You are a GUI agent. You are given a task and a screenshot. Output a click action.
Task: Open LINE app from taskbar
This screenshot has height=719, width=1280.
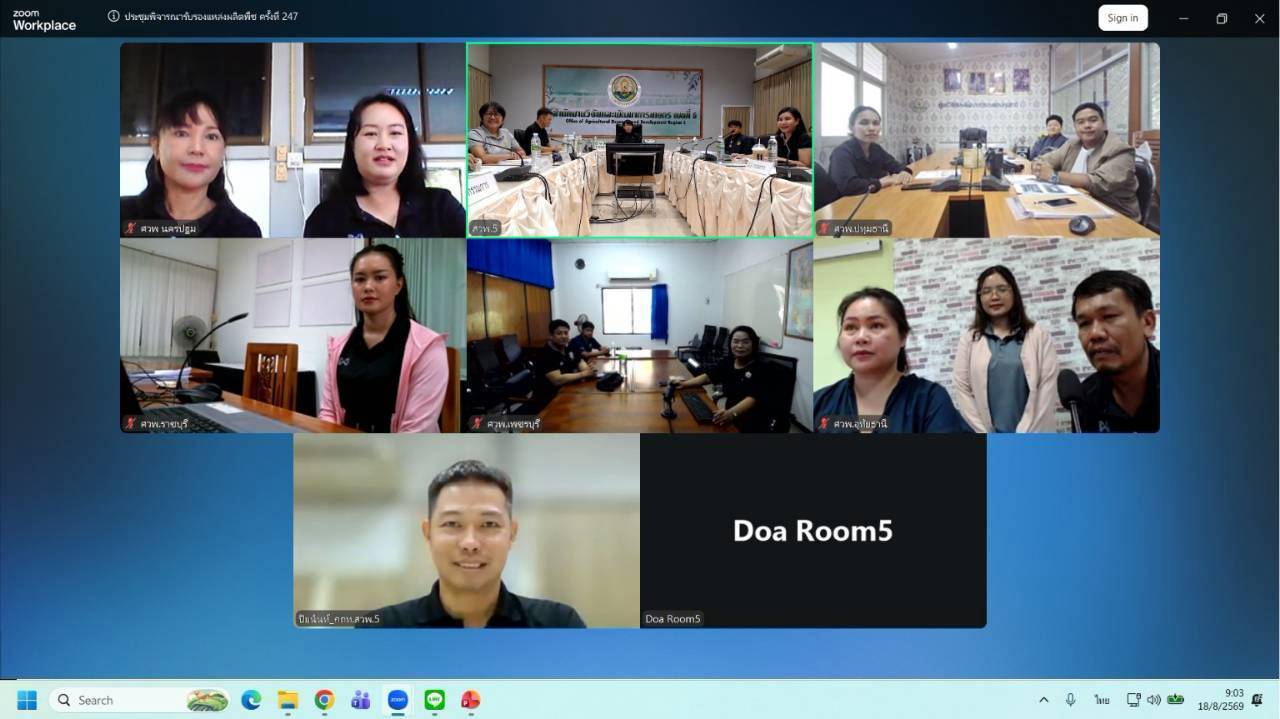coord(434,700)
